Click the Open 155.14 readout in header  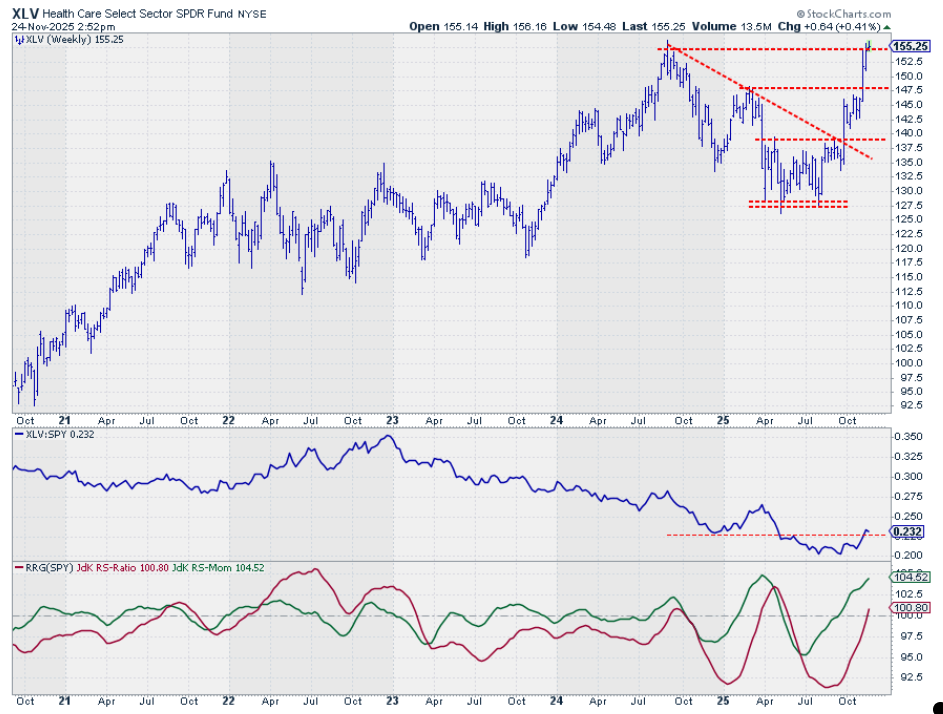(443, 28)
